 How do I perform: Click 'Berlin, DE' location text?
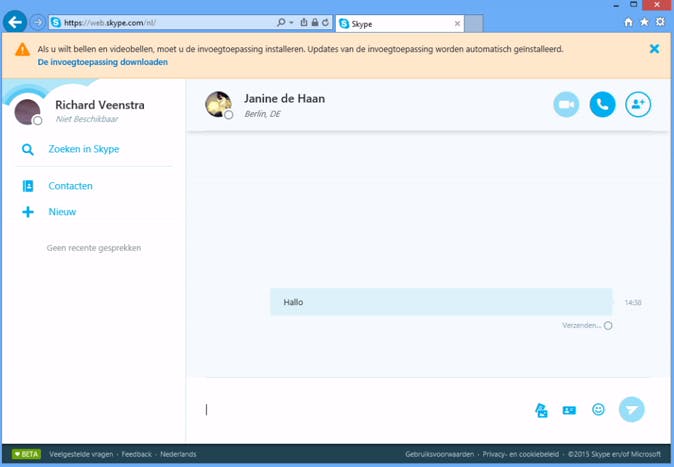tap(262, 114)
